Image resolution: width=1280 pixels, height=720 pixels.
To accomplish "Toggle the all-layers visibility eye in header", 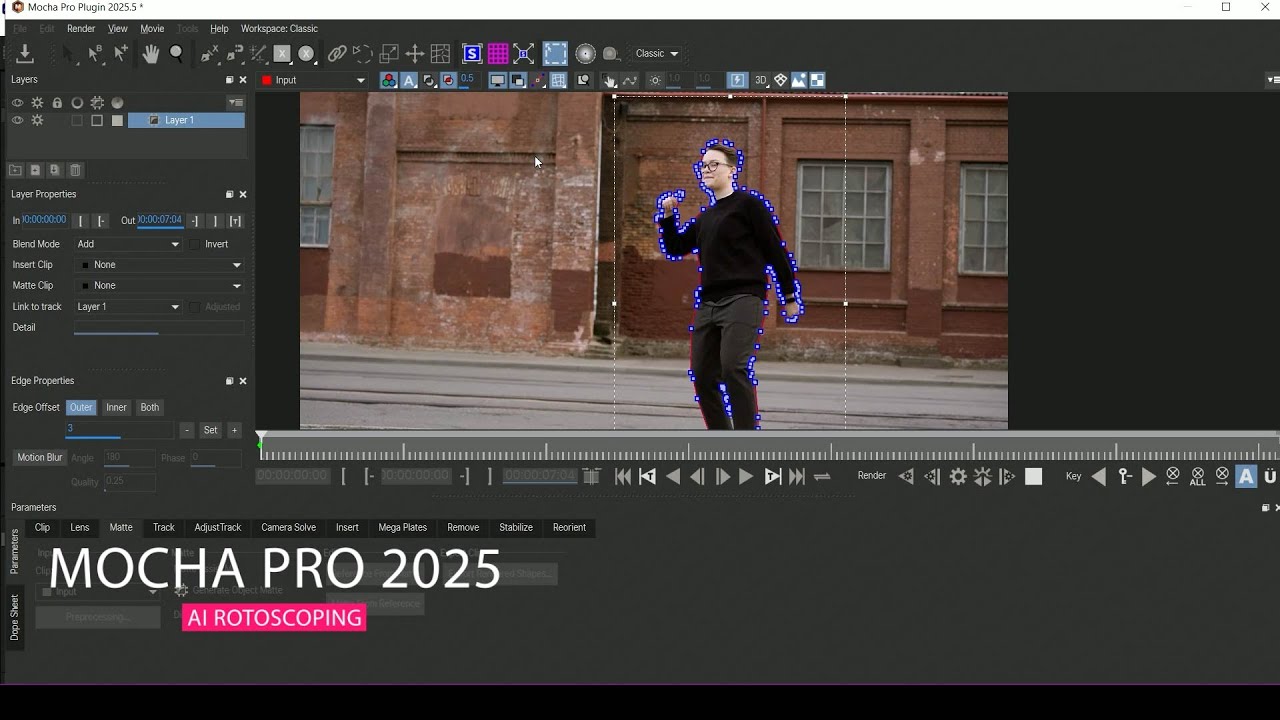I will (17, 103).
